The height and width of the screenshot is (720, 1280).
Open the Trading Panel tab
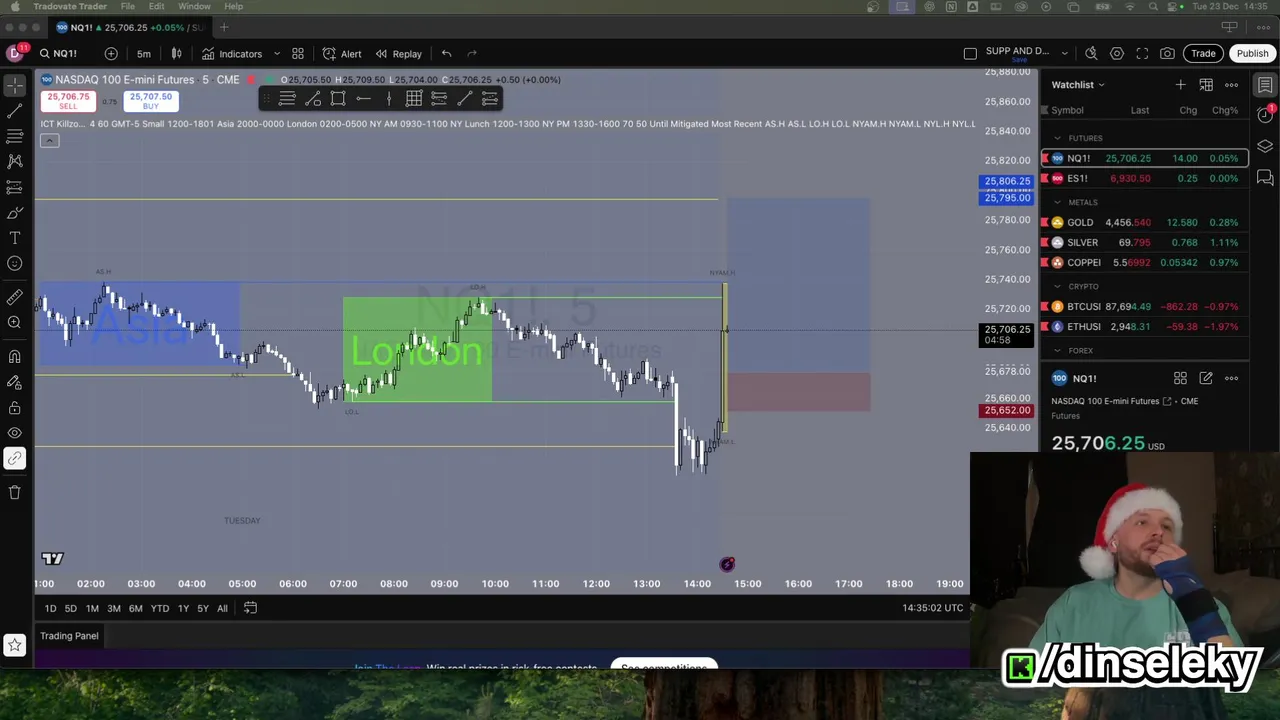click(x=69, y=636)
